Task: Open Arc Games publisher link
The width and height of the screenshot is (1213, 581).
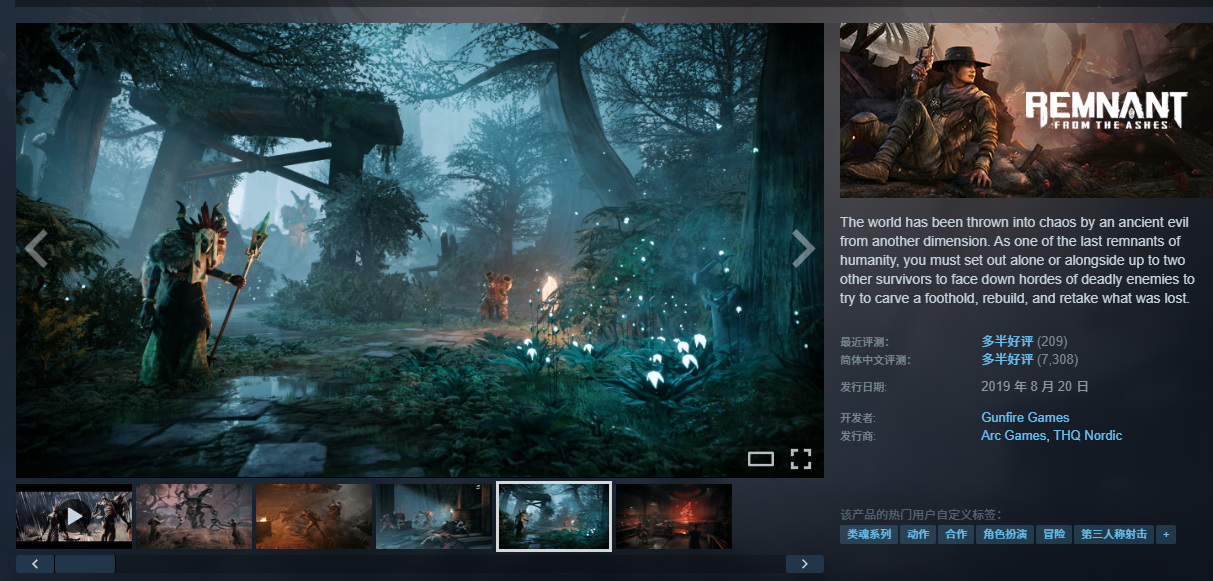Action: pyautogui.click(x=1013, y=436)
